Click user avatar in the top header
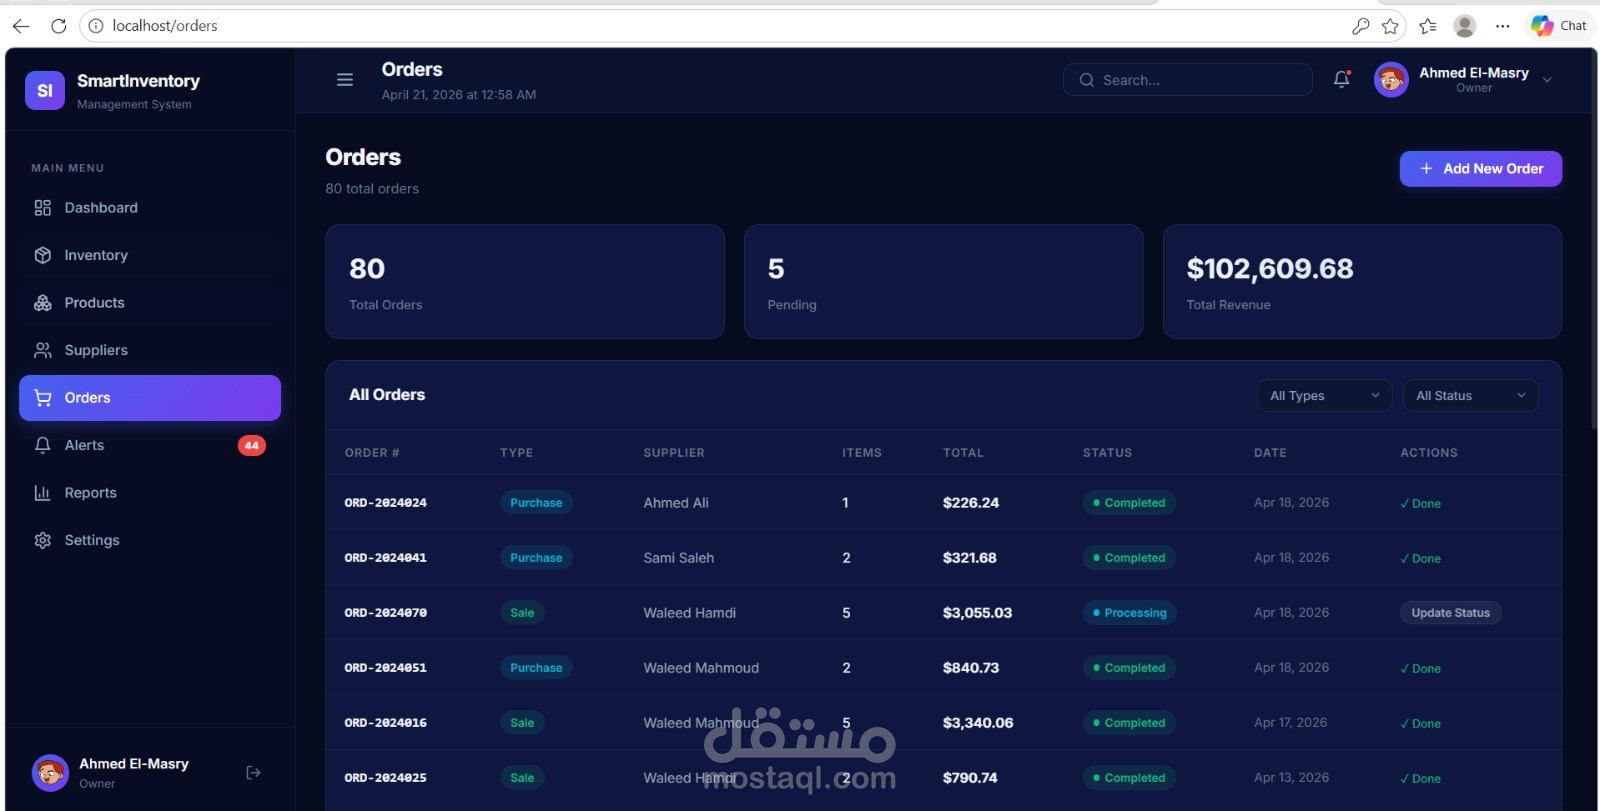 coord(1391,80)
